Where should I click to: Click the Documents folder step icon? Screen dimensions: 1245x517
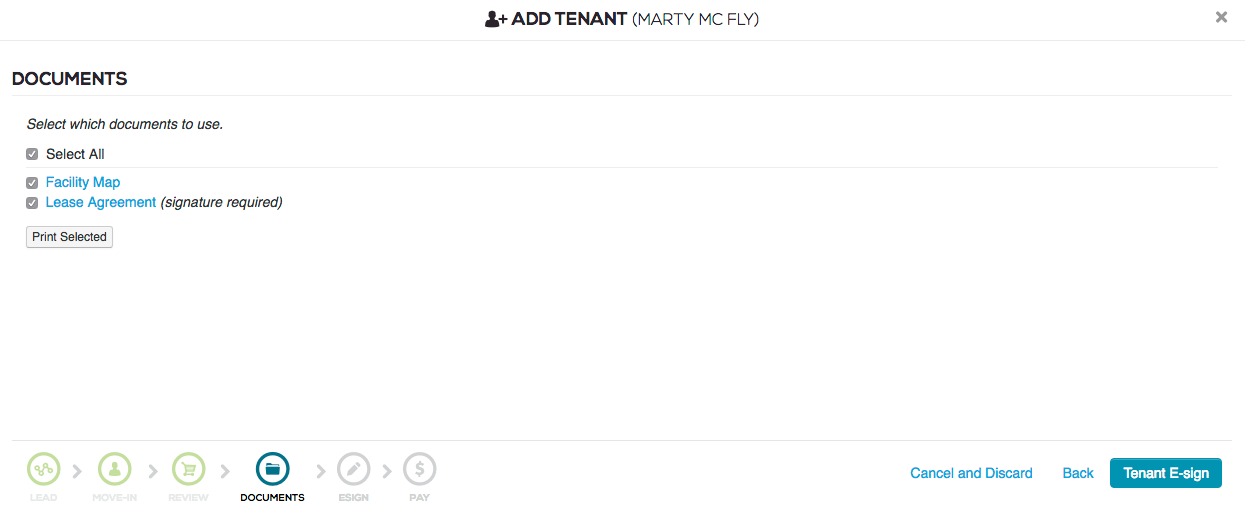272,469
